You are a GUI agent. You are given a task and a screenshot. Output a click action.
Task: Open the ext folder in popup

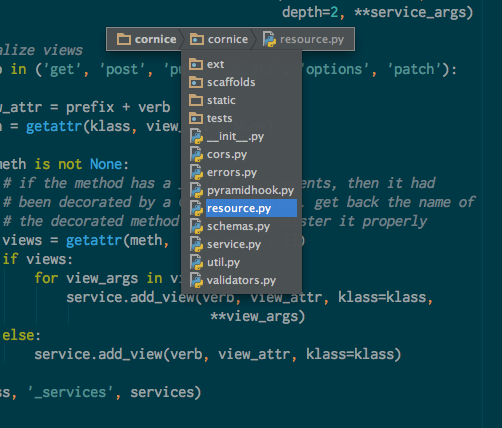(x=241, y=64)
